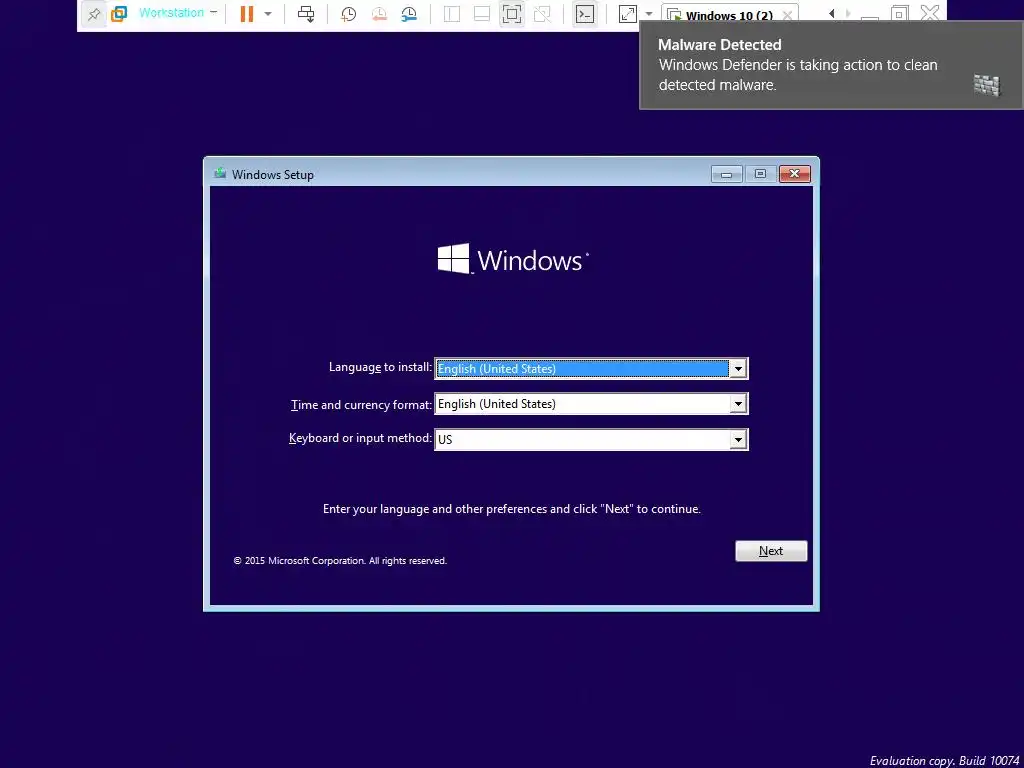Open the Workstation menu

tap(178, 12)
